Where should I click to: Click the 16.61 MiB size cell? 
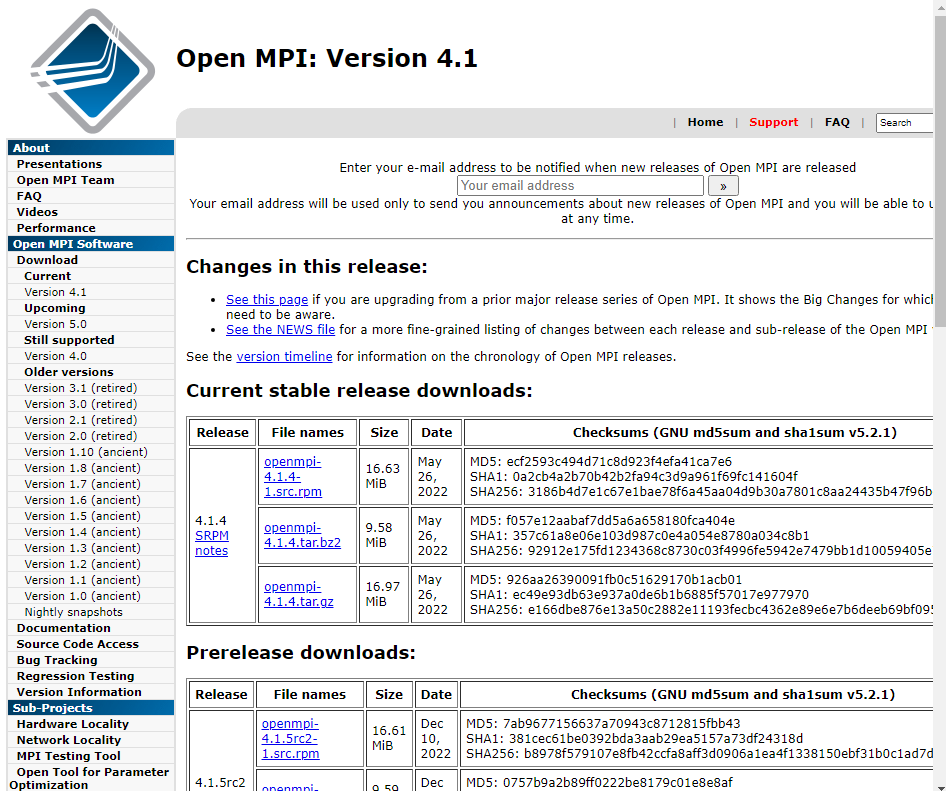tap(389, 738)
